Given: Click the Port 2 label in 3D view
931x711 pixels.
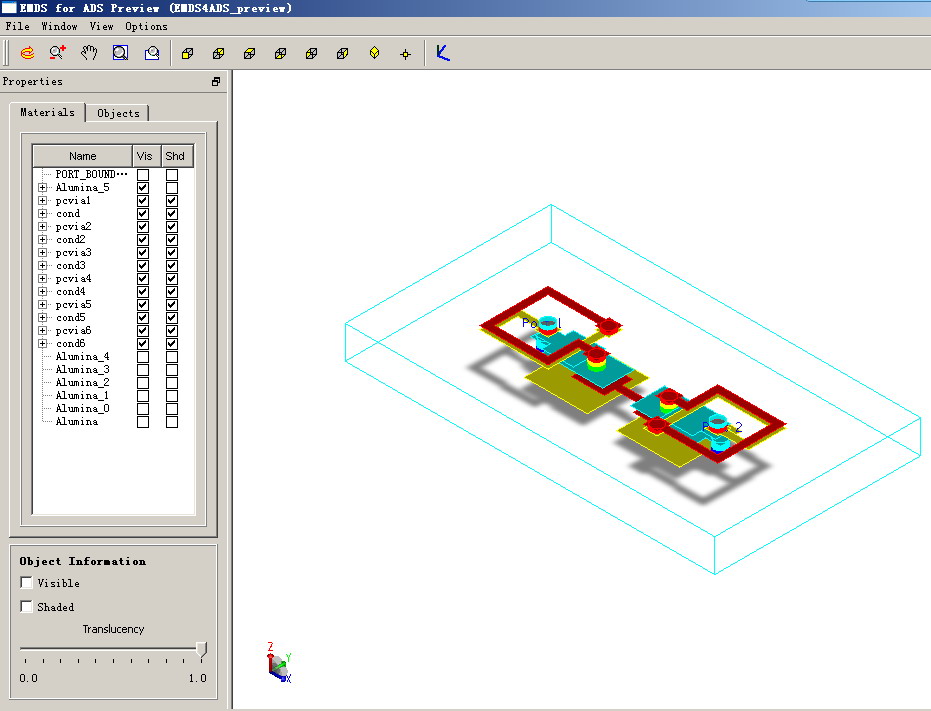Looking at the screenshot, I should [x=722, y=427].
